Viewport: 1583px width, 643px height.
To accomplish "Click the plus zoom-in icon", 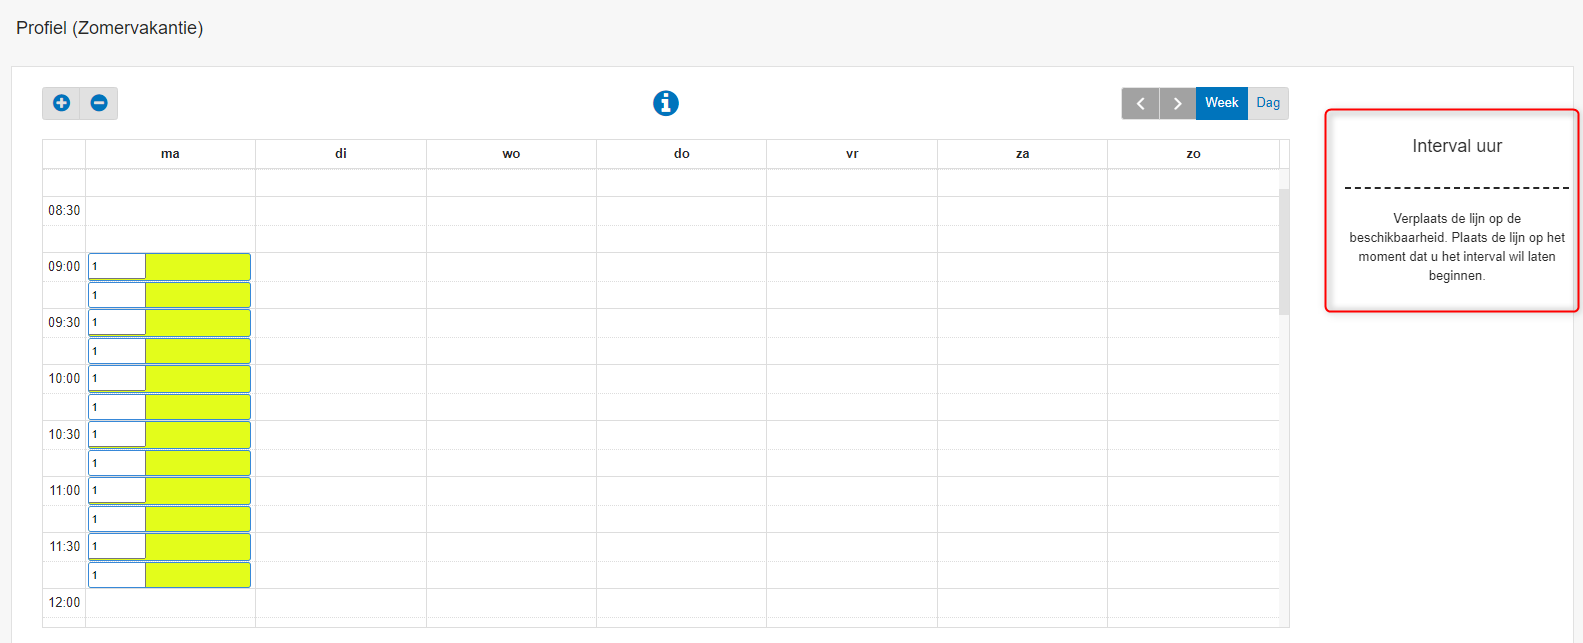I will [x=61, y=103].
